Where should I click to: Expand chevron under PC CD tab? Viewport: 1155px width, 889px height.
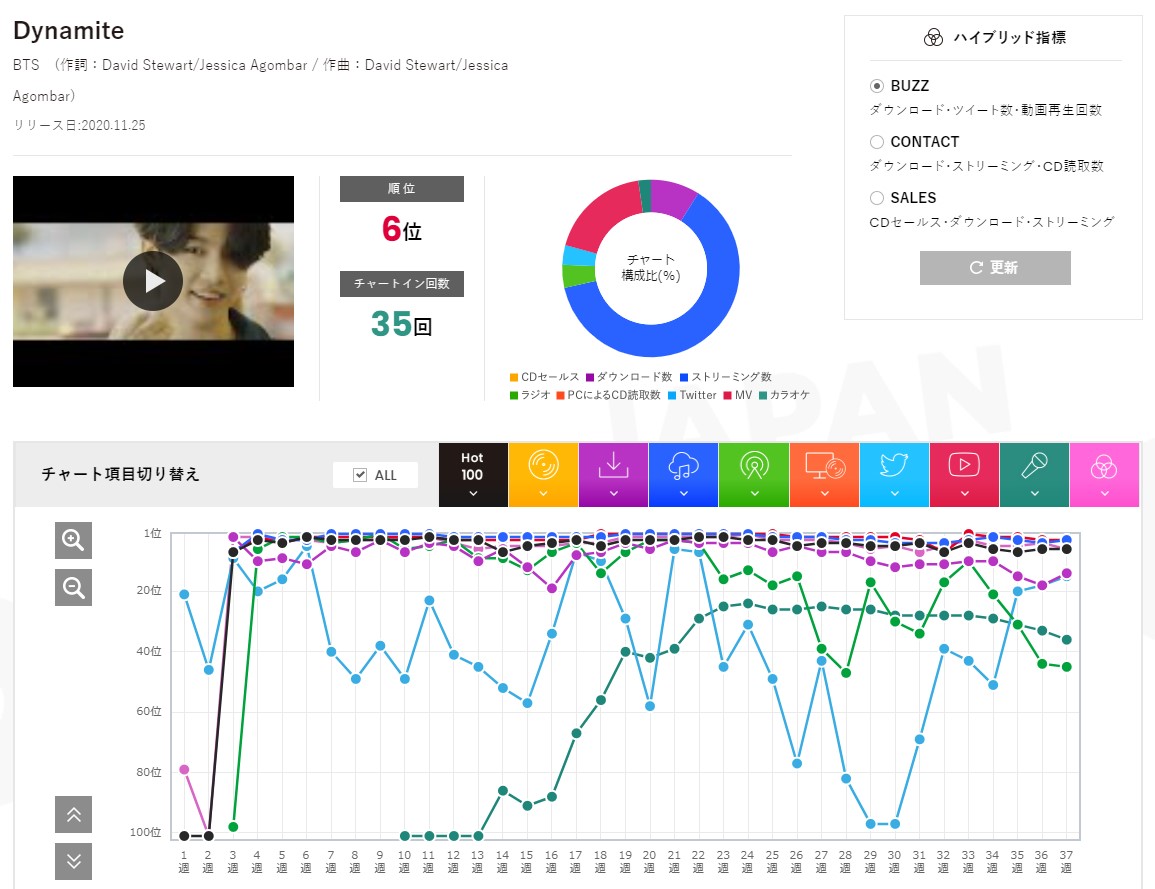coord(824,493)
